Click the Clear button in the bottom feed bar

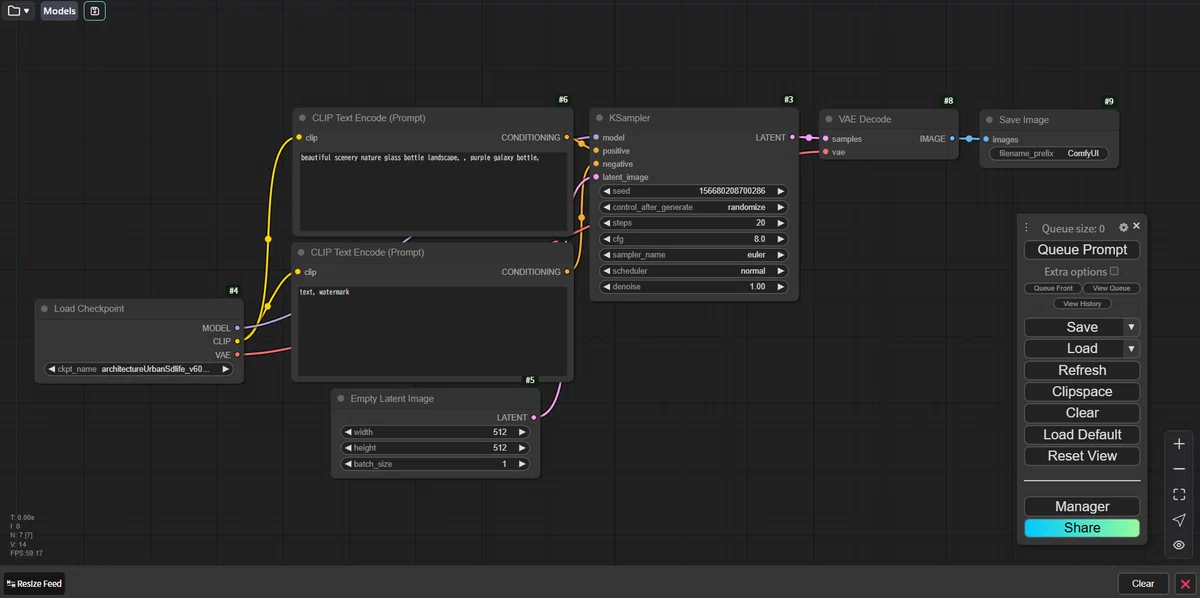click(x=1143, y=584)
